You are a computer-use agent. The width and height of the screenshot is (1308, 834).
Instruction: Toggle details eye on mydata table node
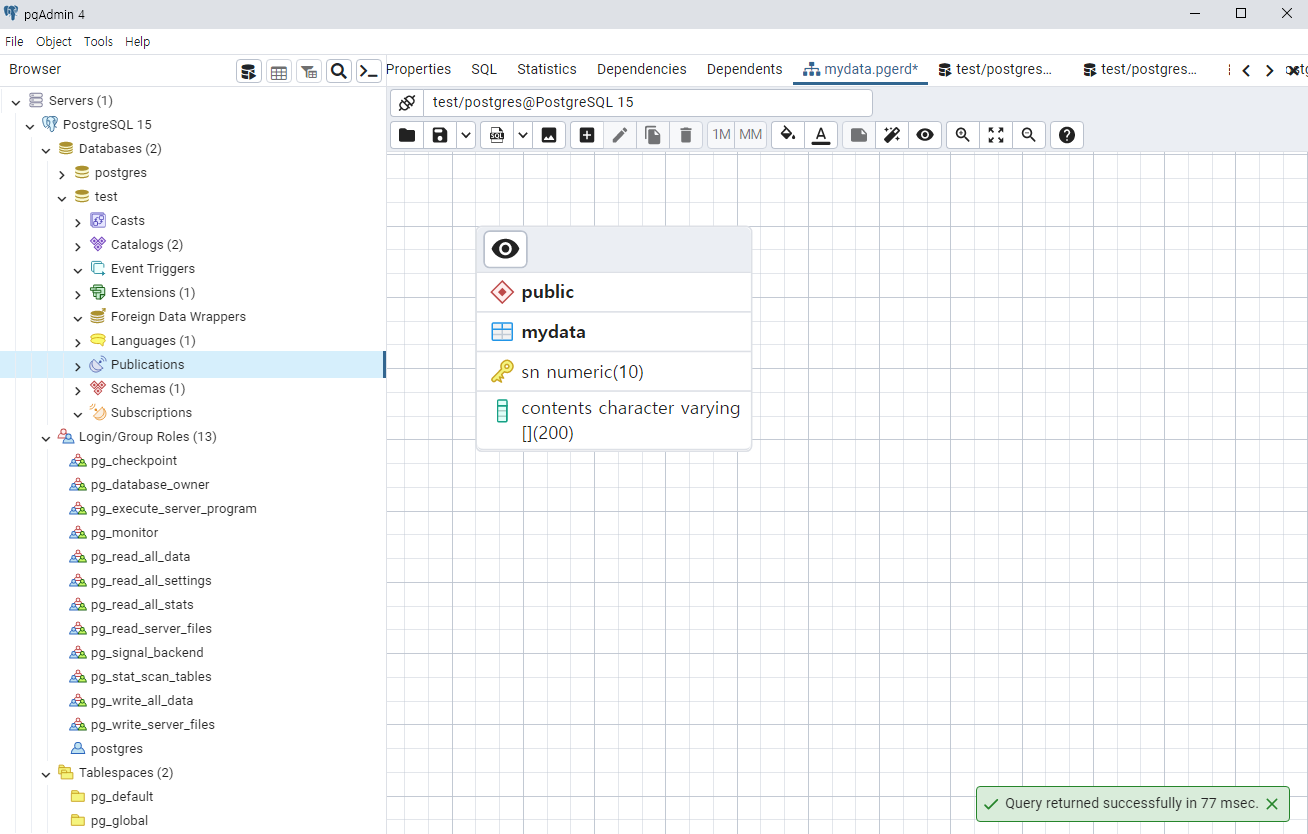[506, 249]
